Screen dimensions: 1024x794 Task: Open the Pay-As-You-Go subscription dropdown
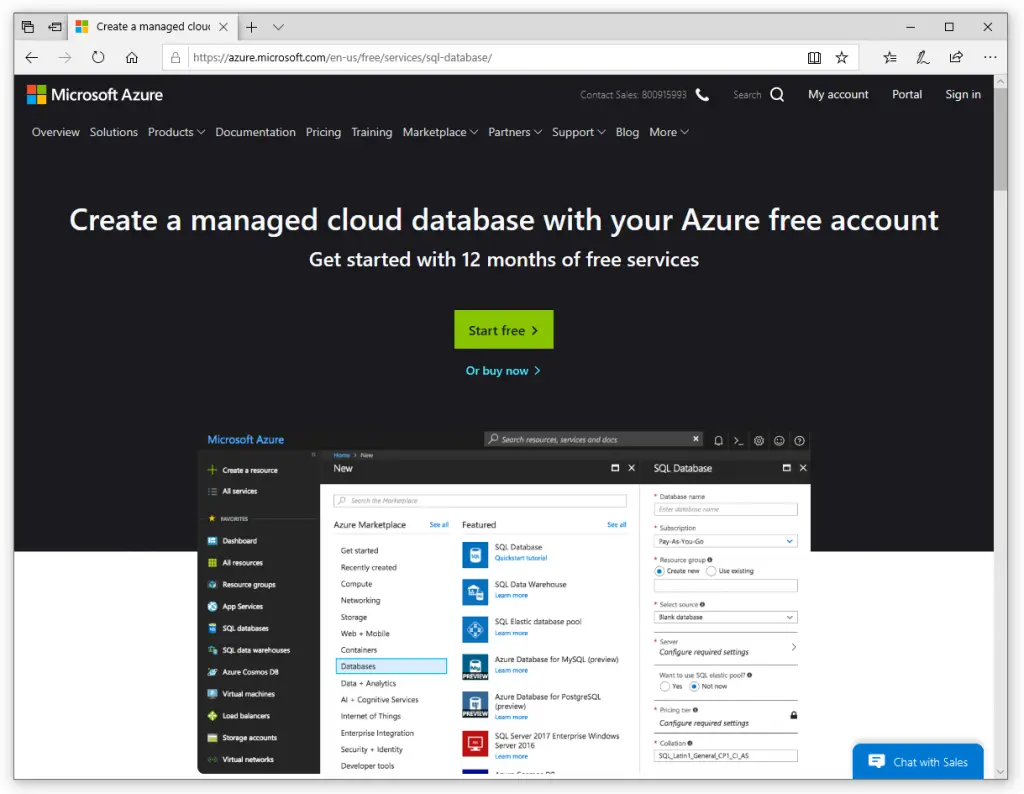click(726, 541)
